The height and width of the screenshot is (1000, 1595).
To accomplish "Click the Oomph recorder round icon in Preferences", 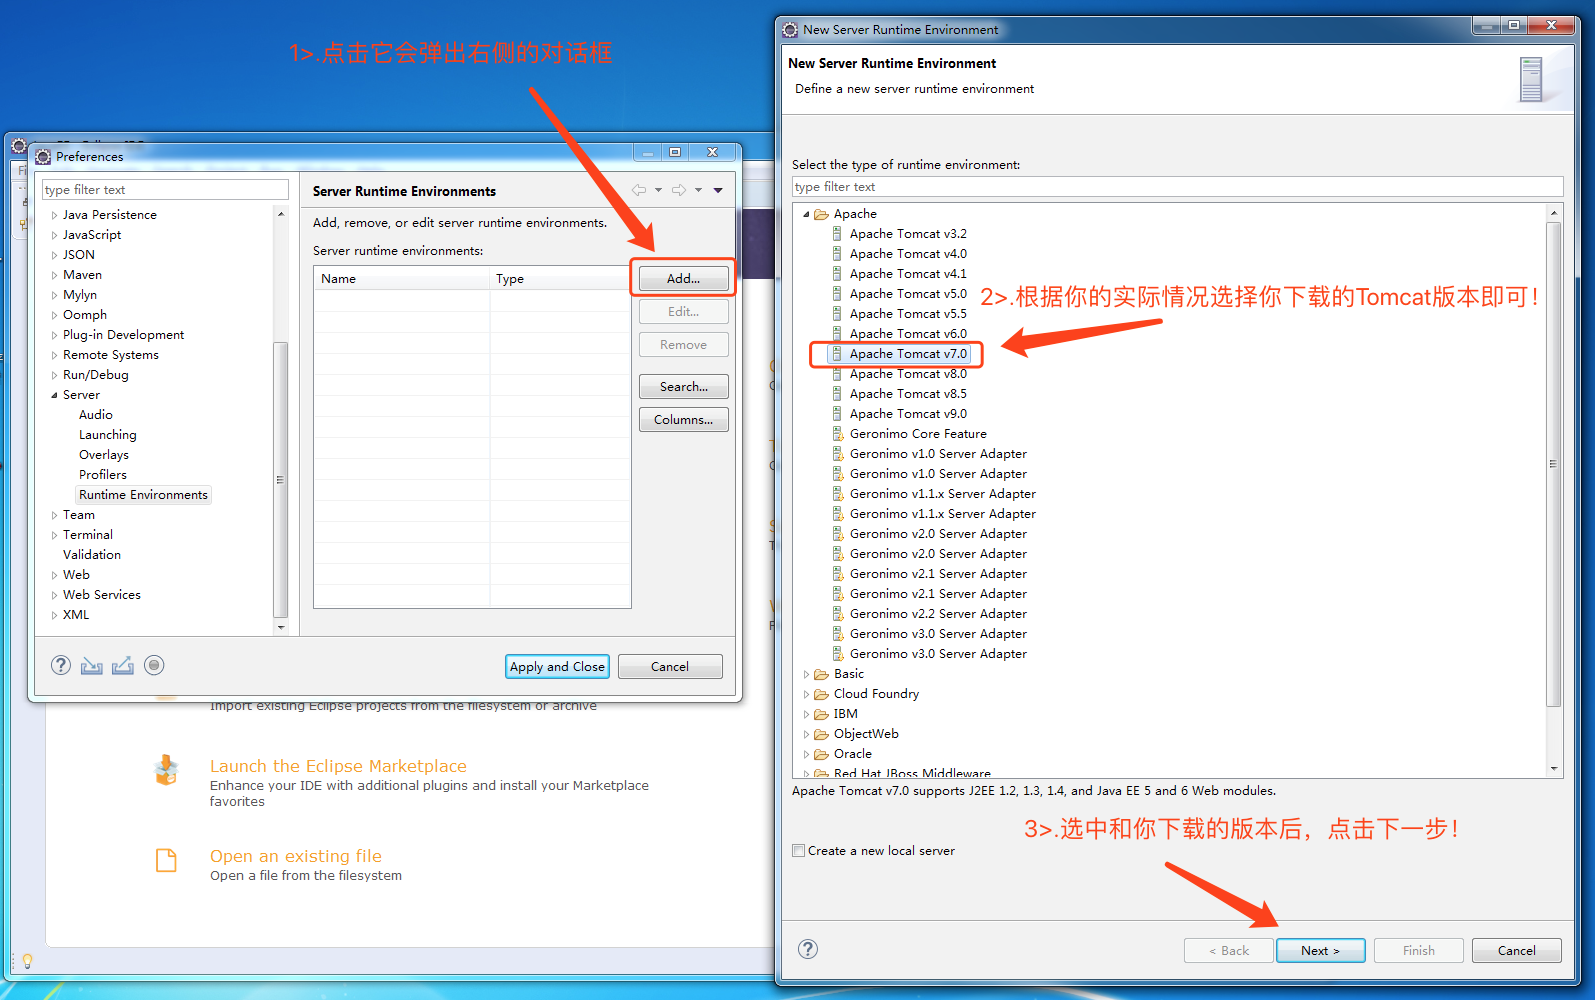I will tap(154, 665).
